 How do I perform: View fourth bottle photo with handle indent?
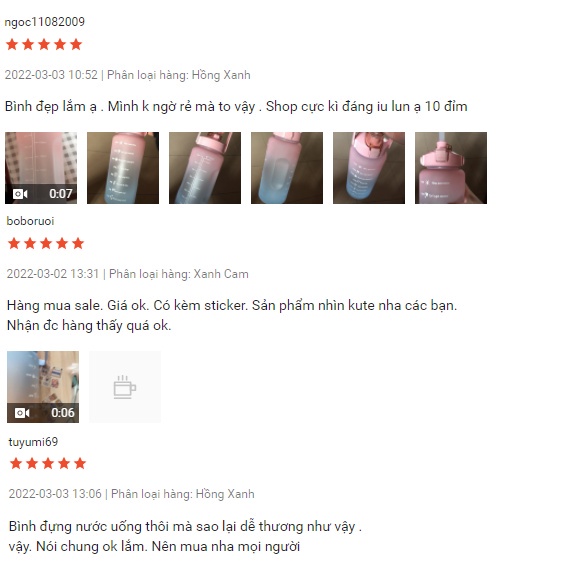point(287,168)
